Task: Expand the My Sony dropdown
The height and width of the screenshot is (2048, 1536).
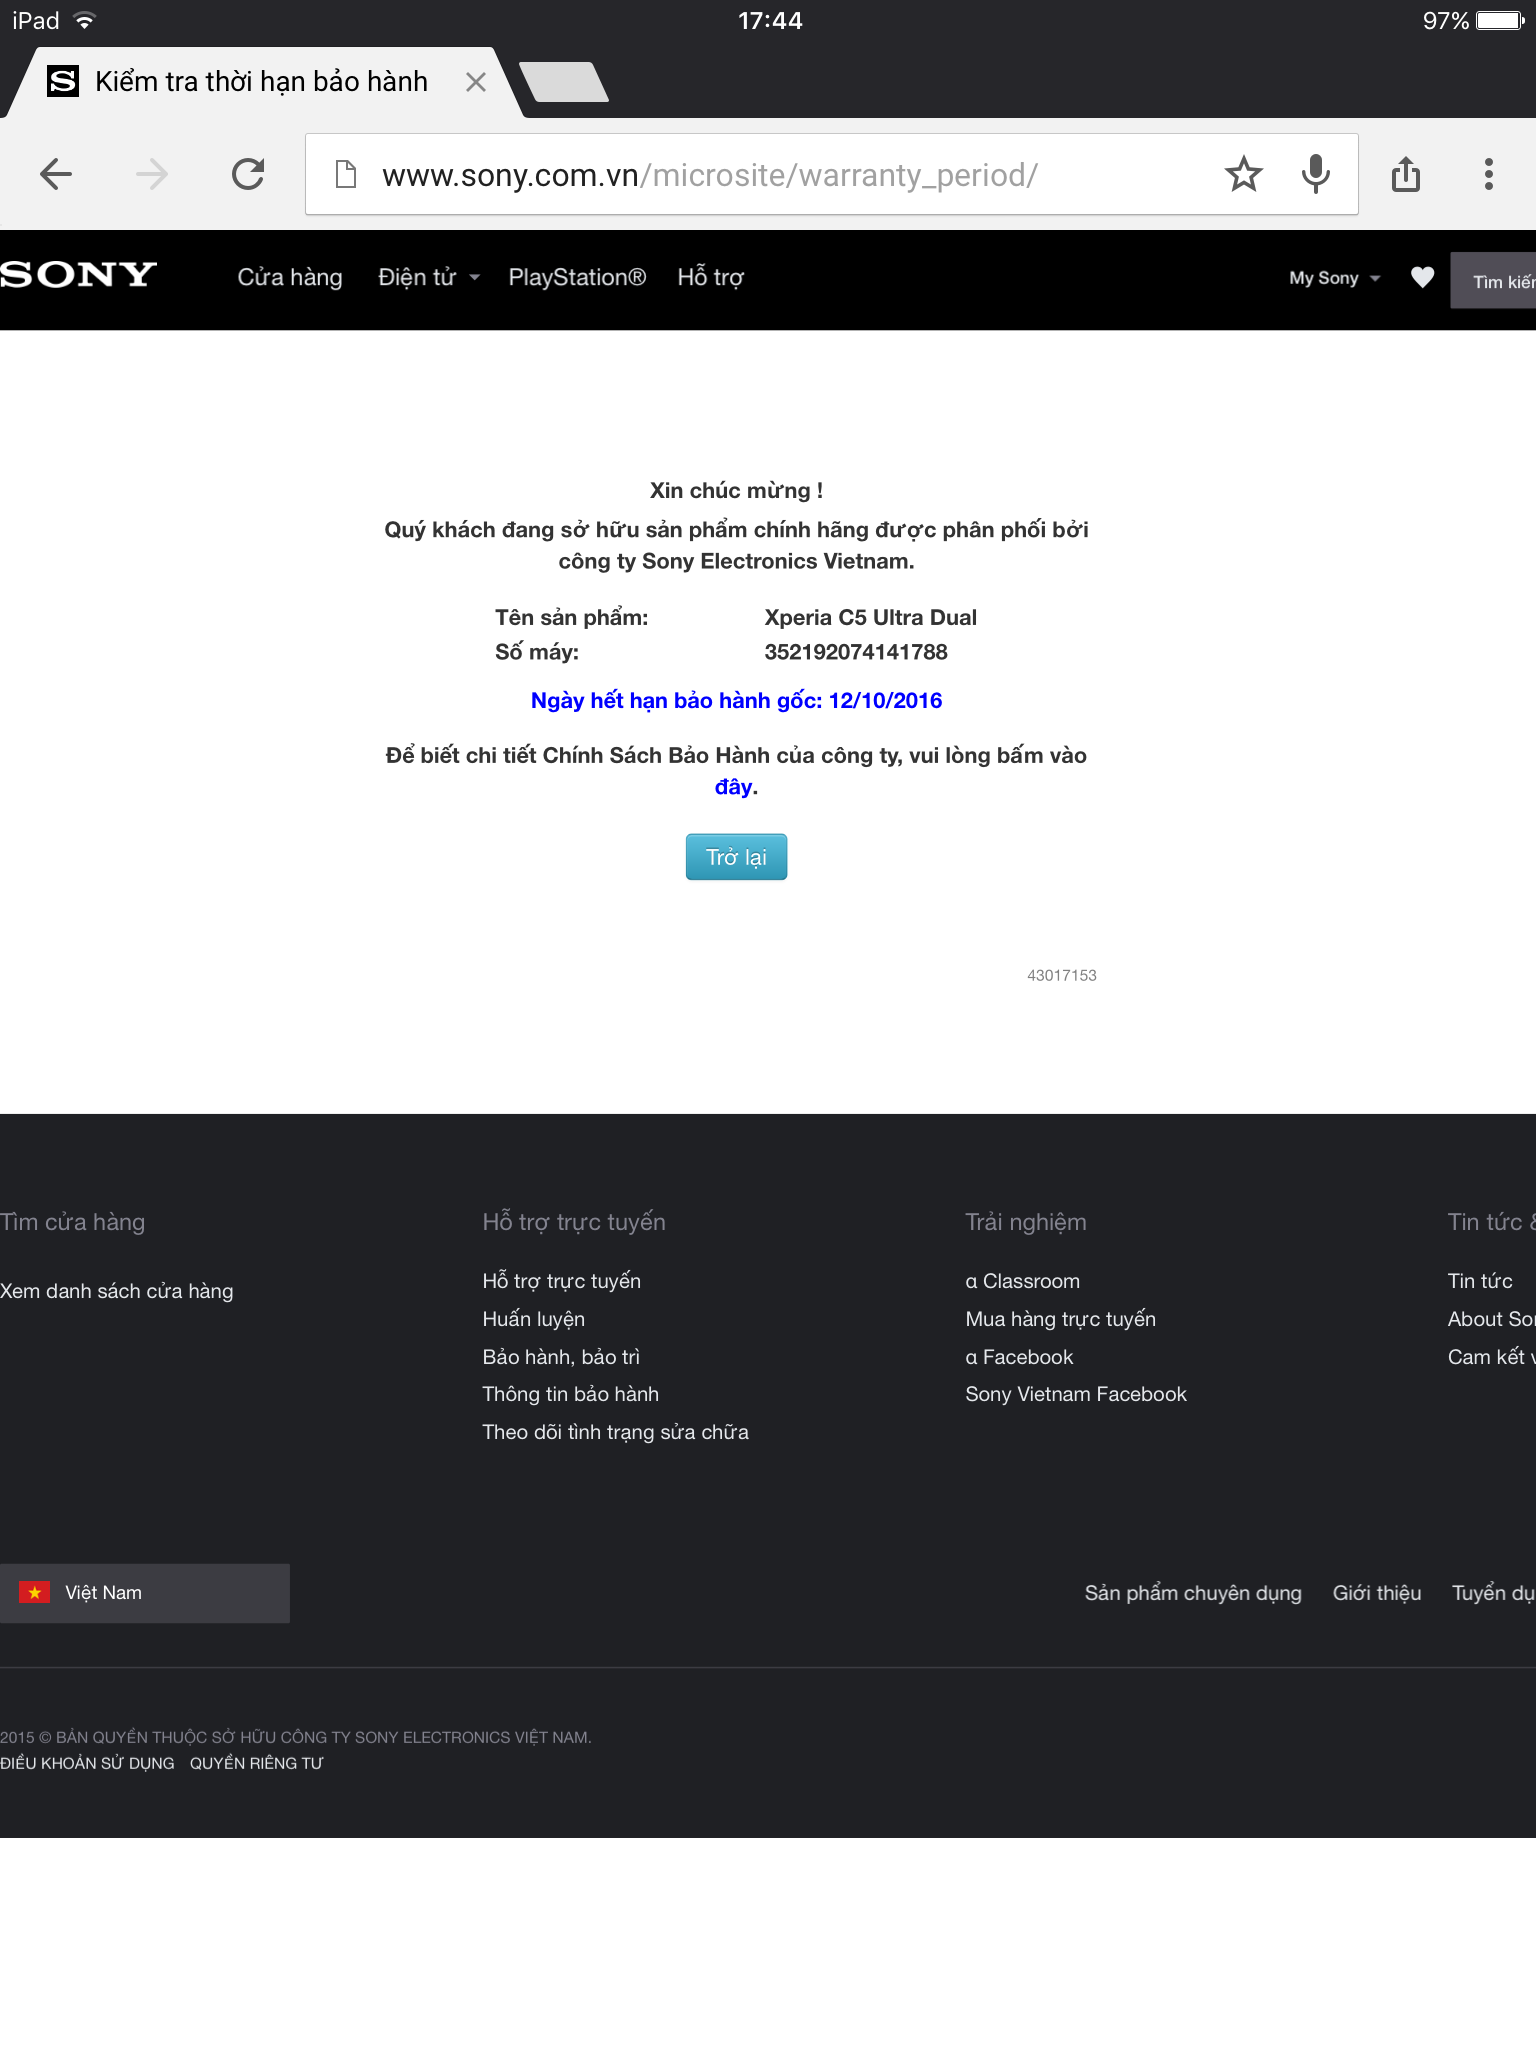Action: pyautogui.click(x=1335, y=278)
